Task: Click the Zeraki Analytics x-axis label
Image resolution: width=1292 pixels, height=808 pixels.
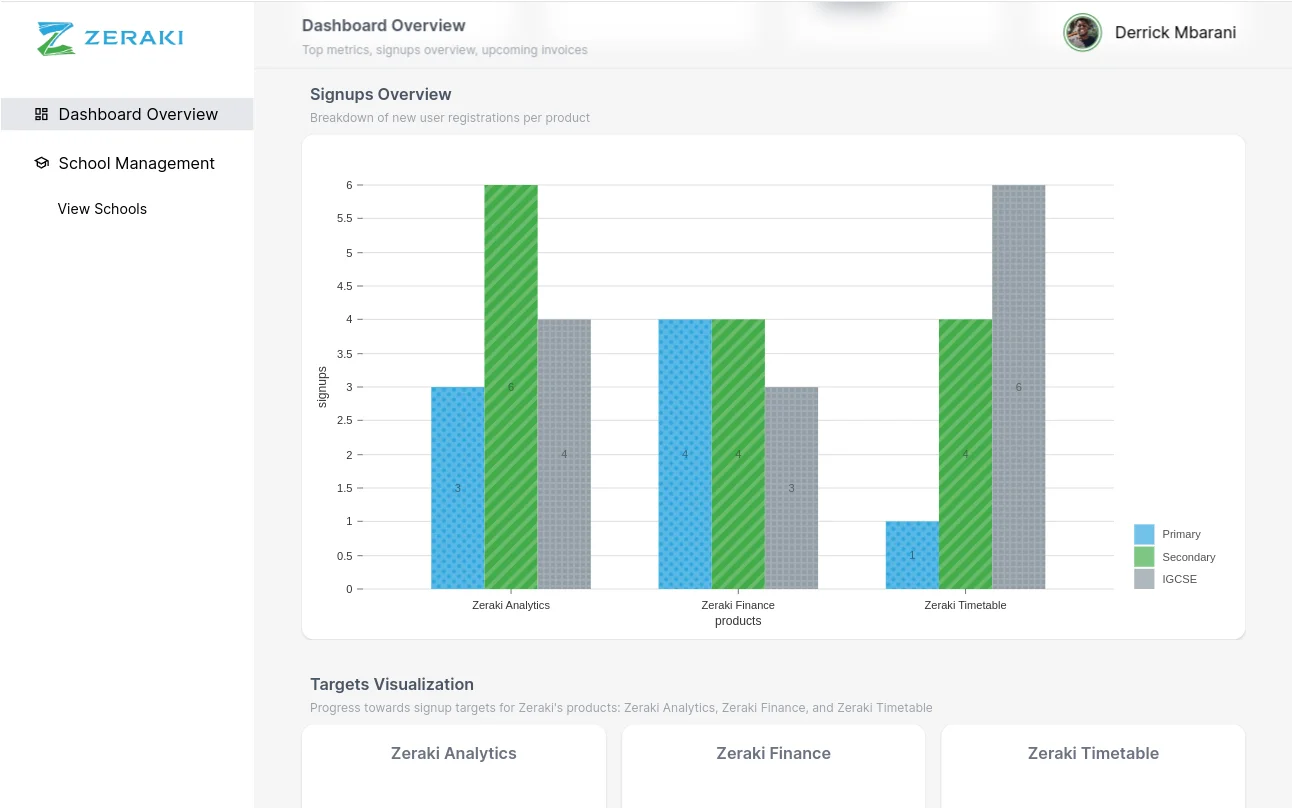Action: click(x=511, y=605)
